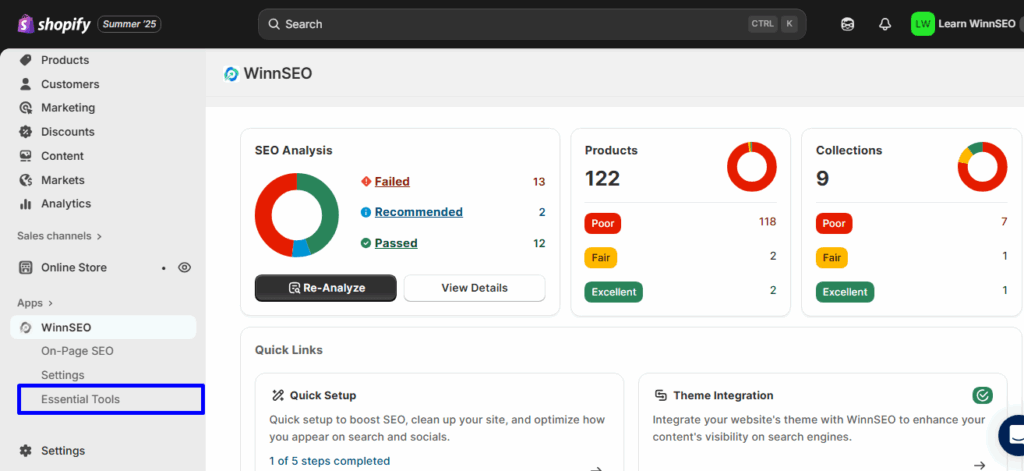This screenshot has height=471, width=1024.
Task: Click the Quick Setup wand icon
Action: pos(278,396)
